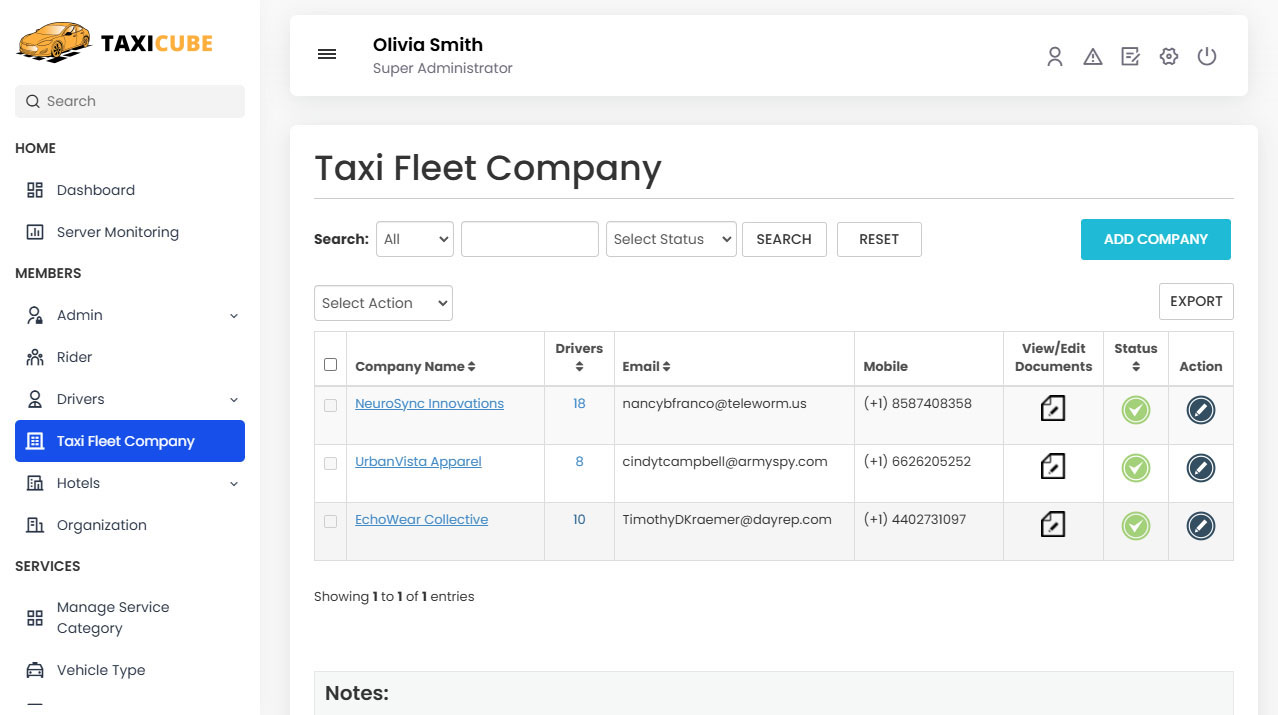Click the warning alert triangle icon
The image size is (1278, 715).
pyautogui.click(x=1092, y=57)
